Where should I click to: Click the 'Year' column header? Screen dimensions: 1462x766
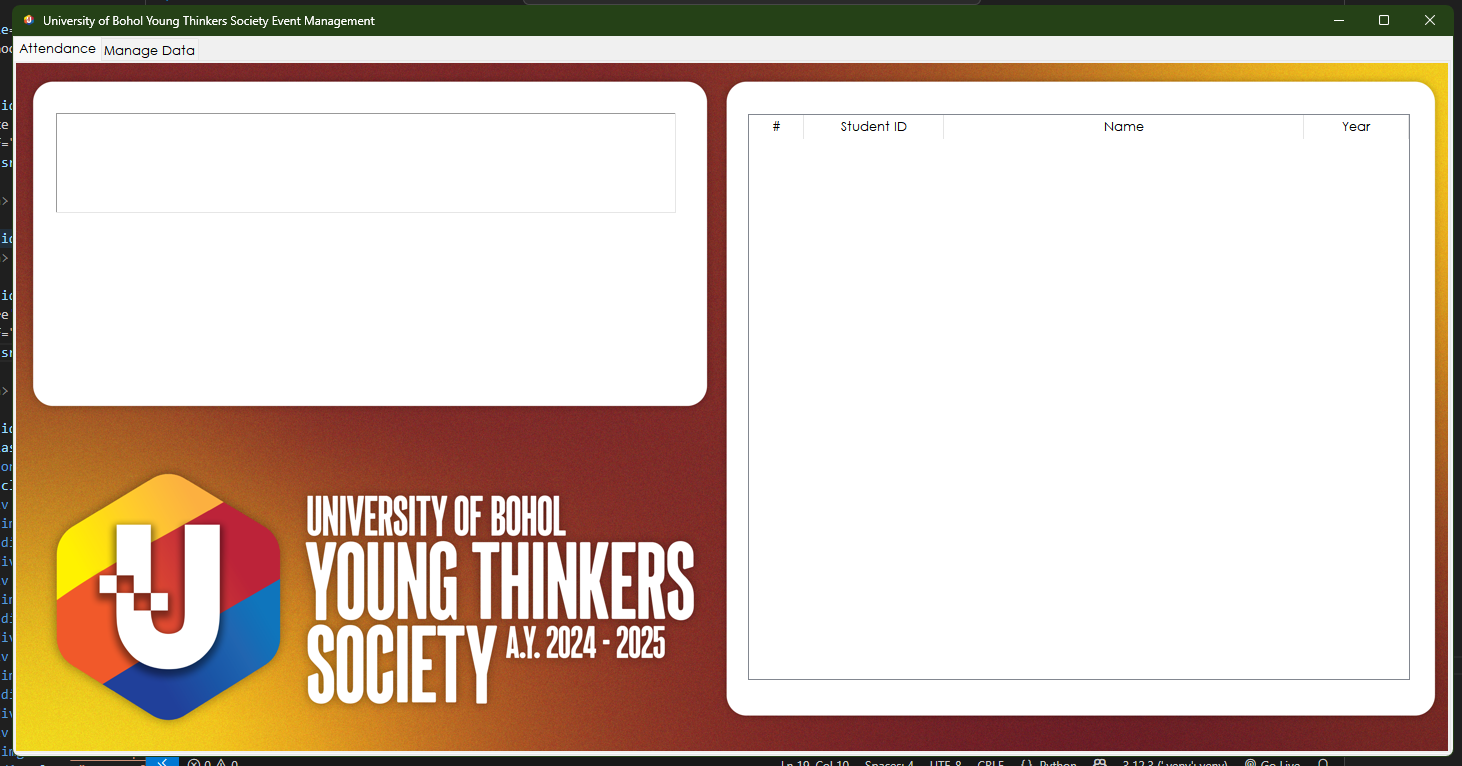pos(1356,127)
